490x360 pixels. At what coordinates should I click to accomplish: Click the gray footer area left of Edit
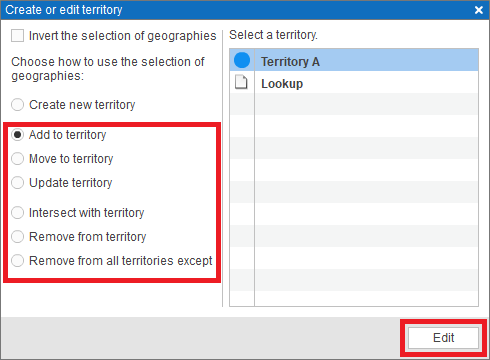click(201, 338)
